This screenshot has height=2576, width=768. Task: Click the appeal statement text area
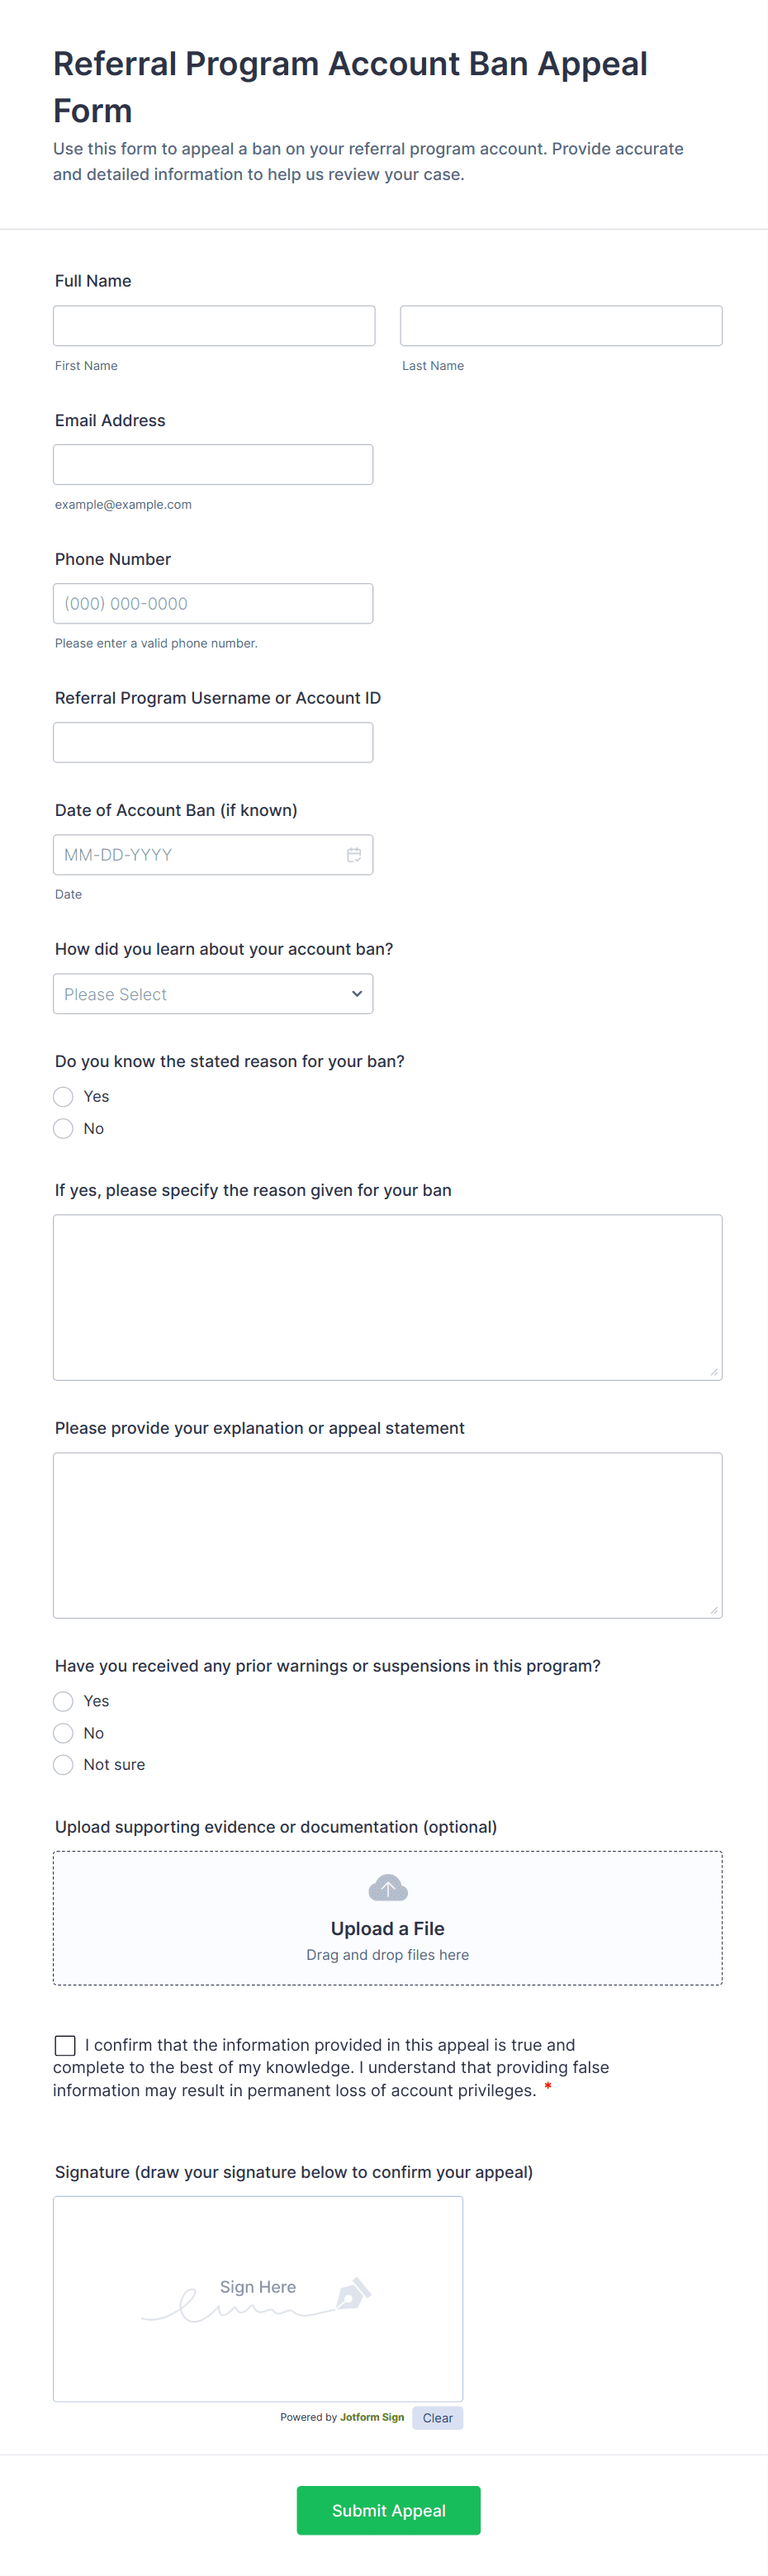(388, 1535)
